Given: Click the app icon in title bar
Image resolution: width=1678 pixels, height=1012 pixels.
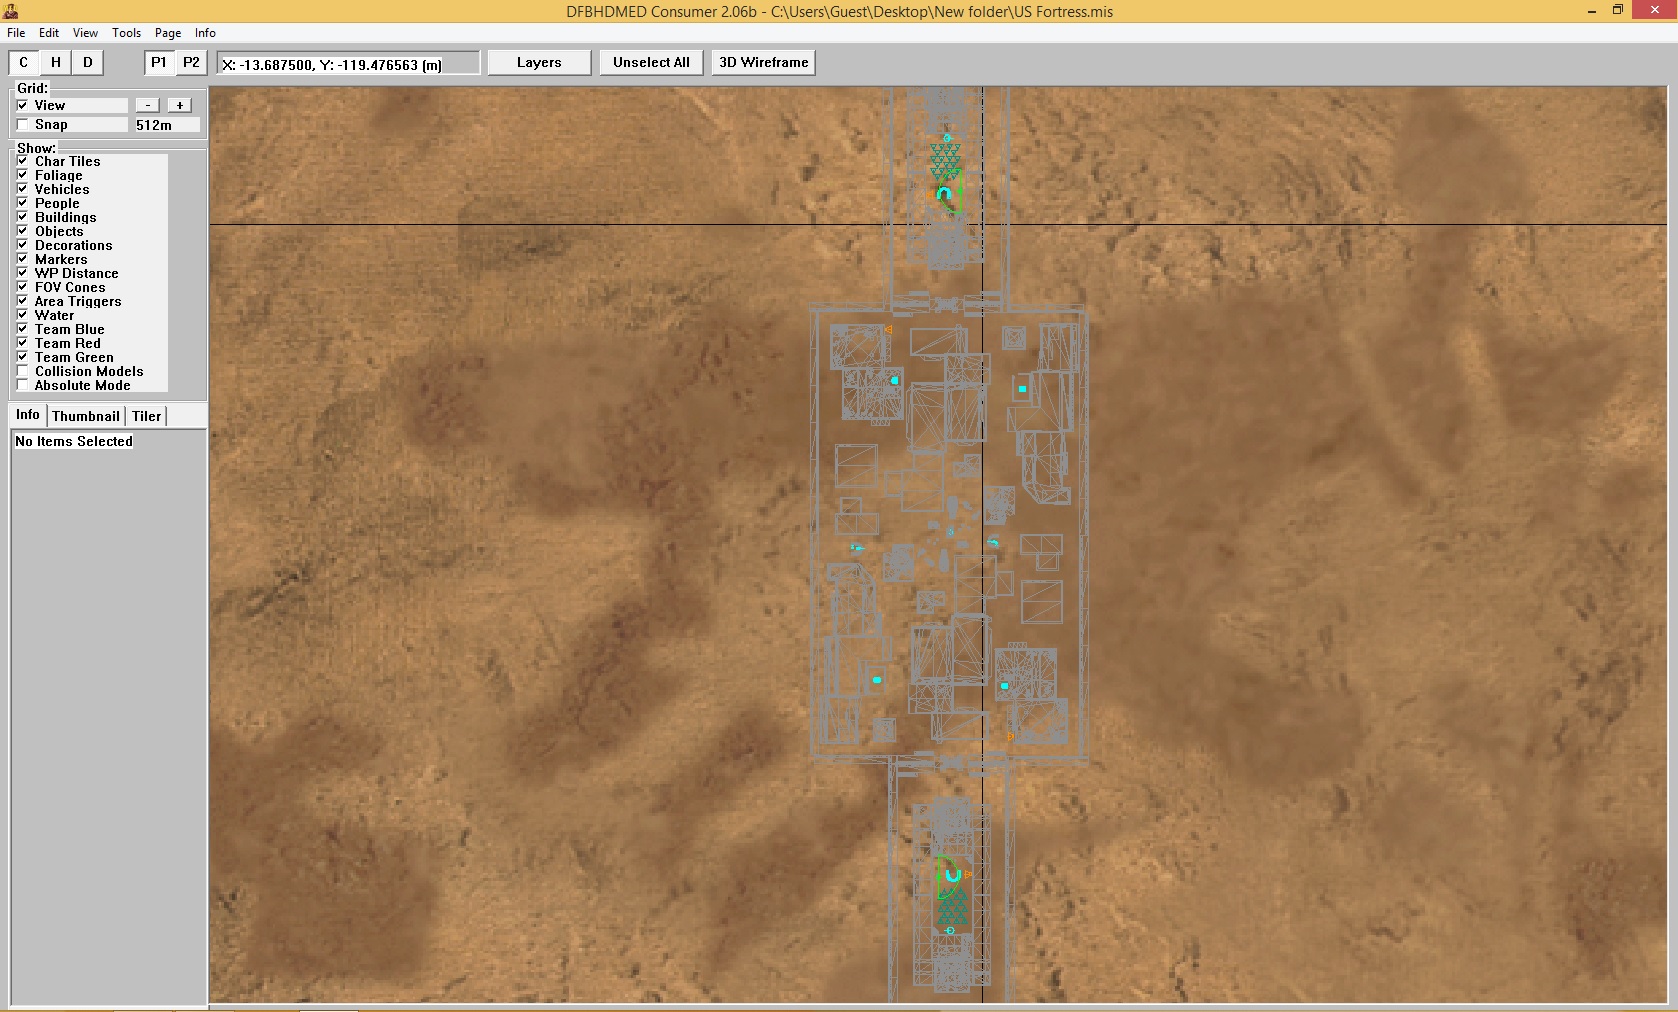Looking at the screenshot, I should (11, 11).
